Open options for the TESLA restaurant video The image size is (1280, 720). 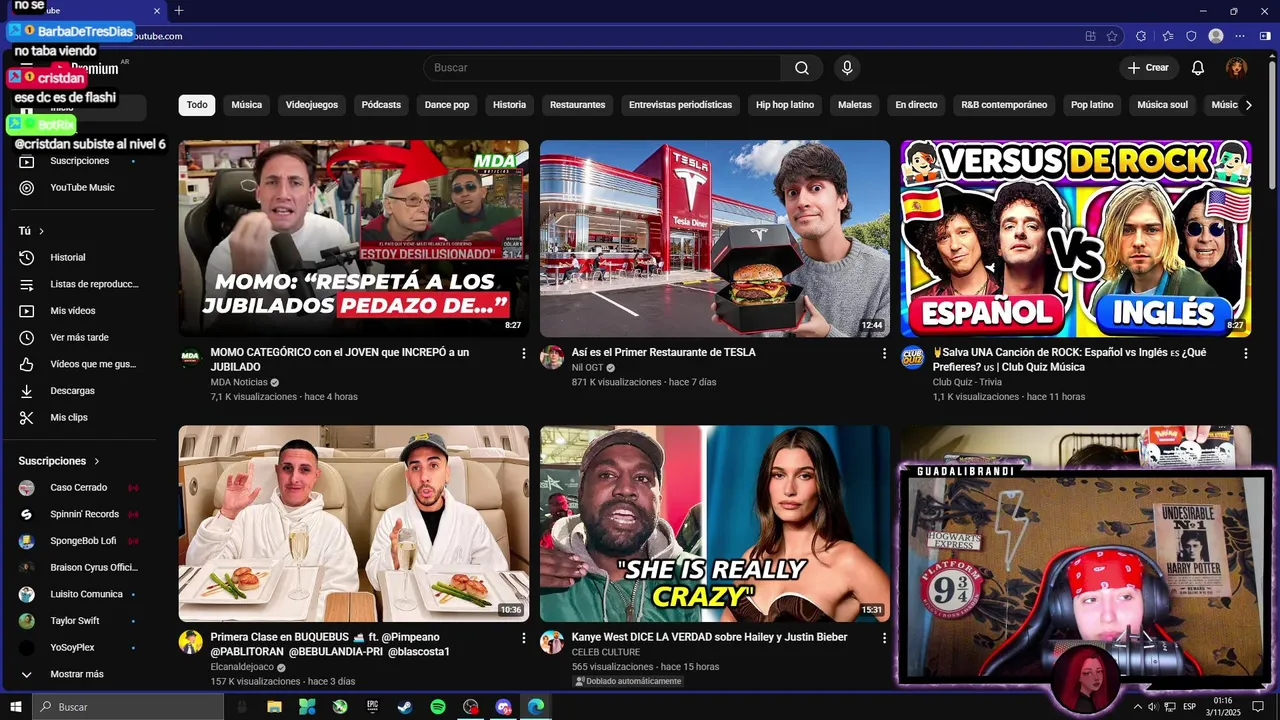pyautogui.click(x=884, y=353)
